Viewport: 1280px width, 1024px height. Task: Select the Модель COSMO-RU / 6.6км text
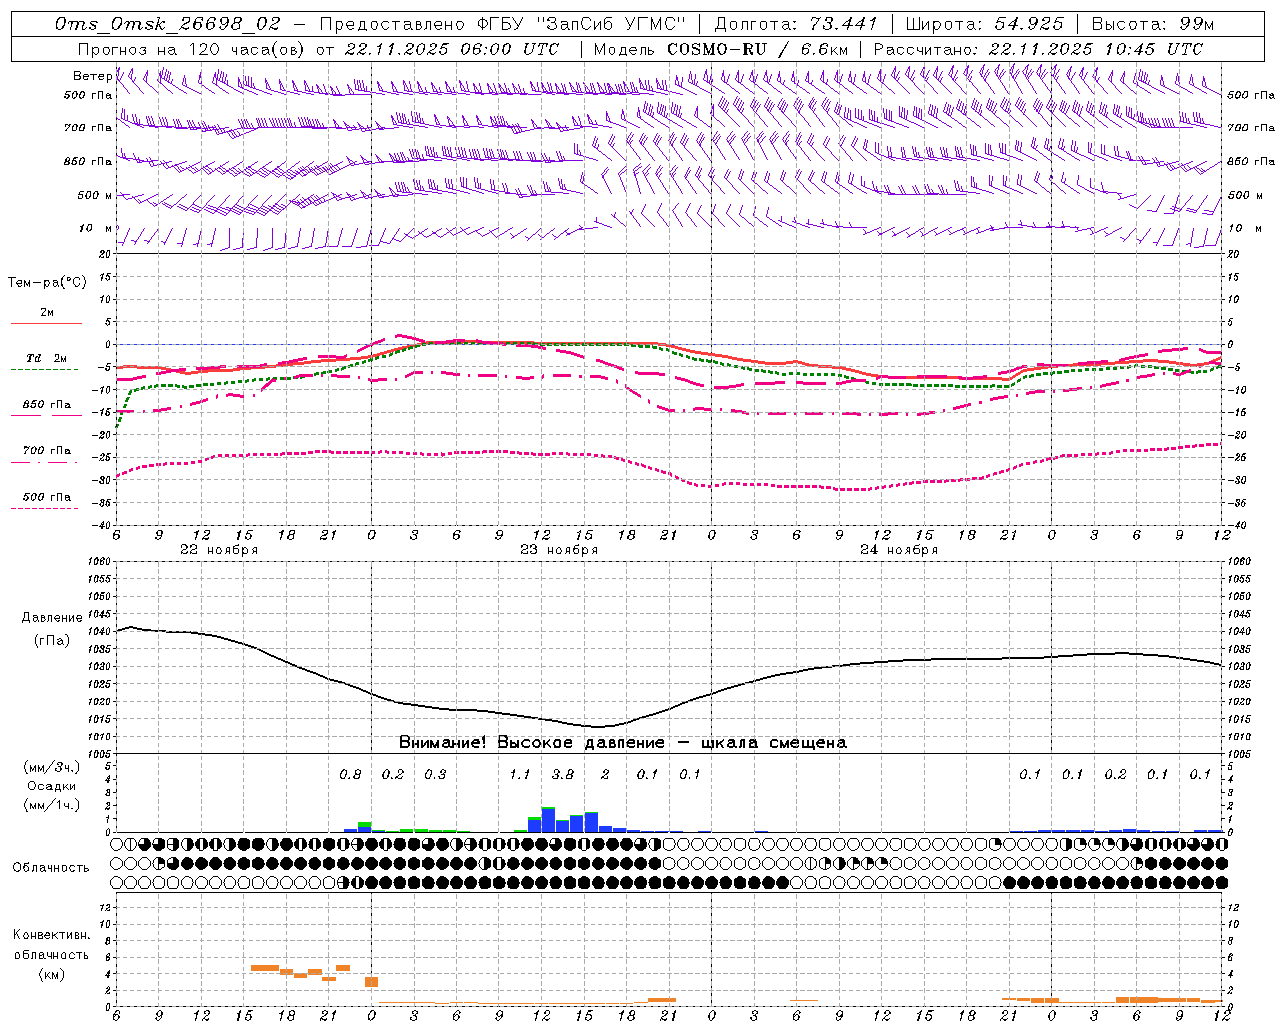tap(720, 49)
